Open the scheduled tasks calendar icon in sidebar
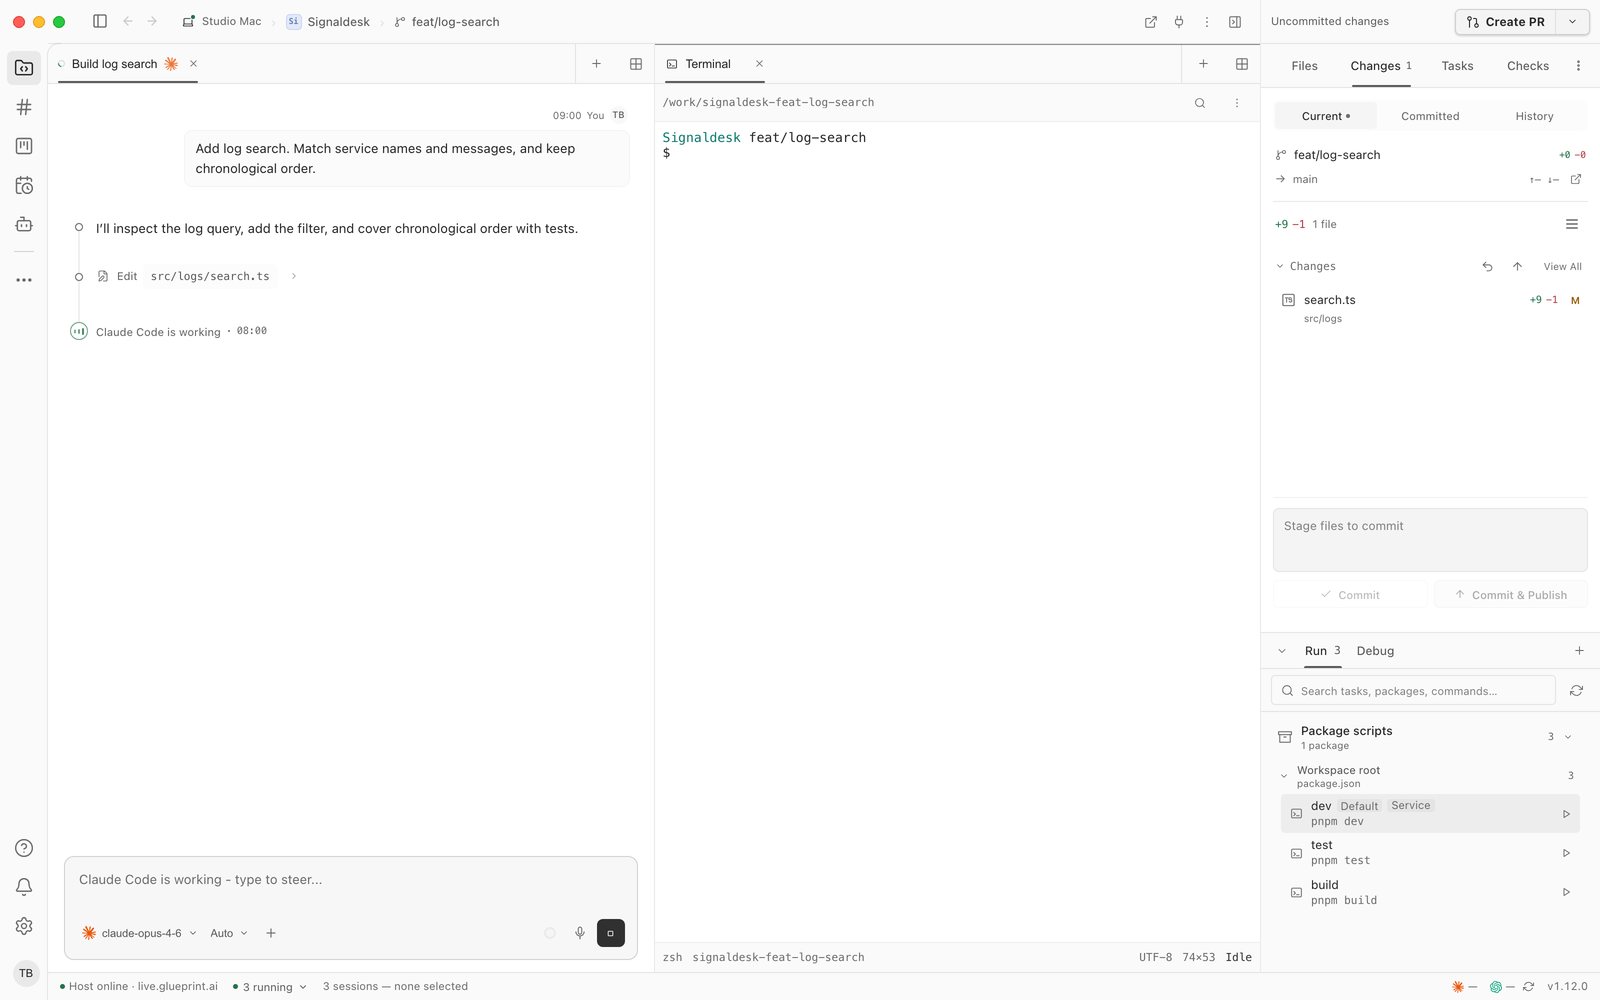Screen dimensions: 1600x1000 pyautogui.click(x=24, y=185)
